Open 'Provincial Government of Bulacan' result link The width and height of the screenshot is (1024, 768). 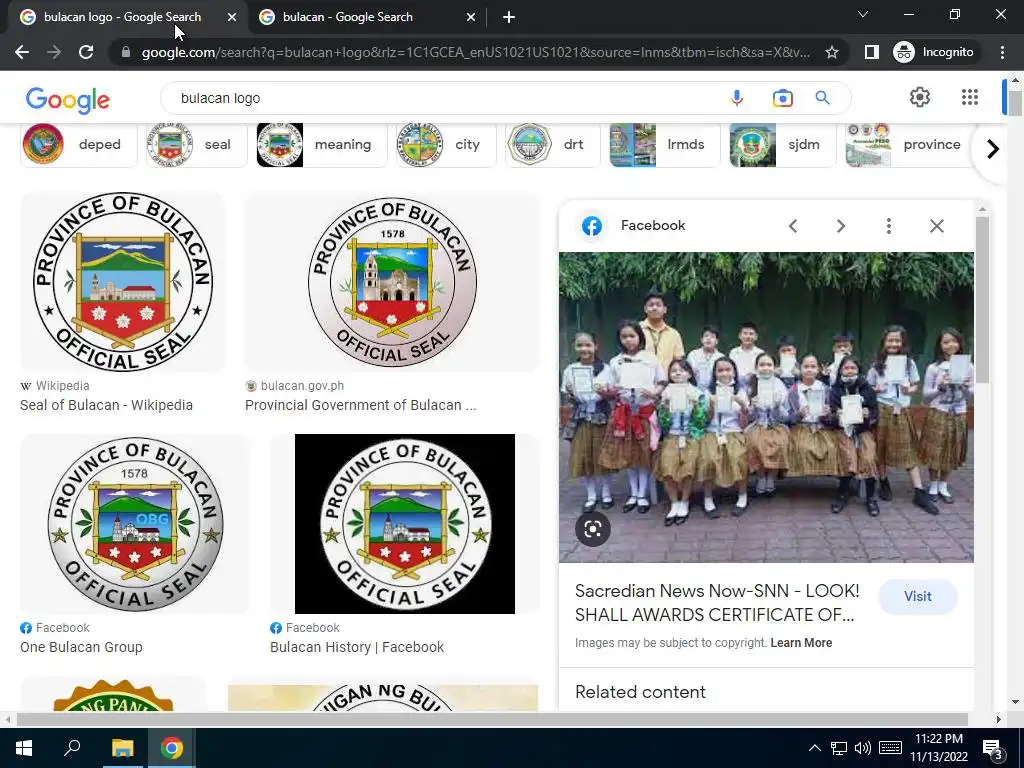pos(360,405)
